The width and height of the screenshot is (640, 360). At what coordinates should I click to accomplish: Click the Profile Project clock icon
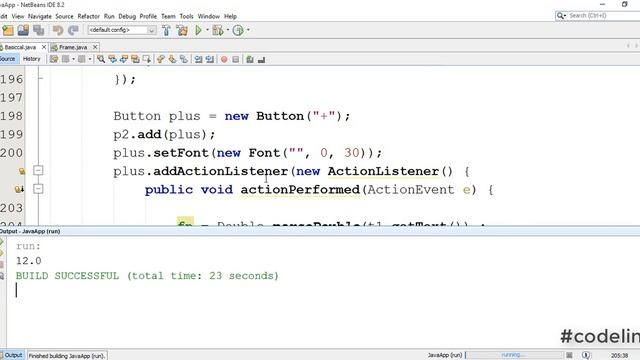238,30
